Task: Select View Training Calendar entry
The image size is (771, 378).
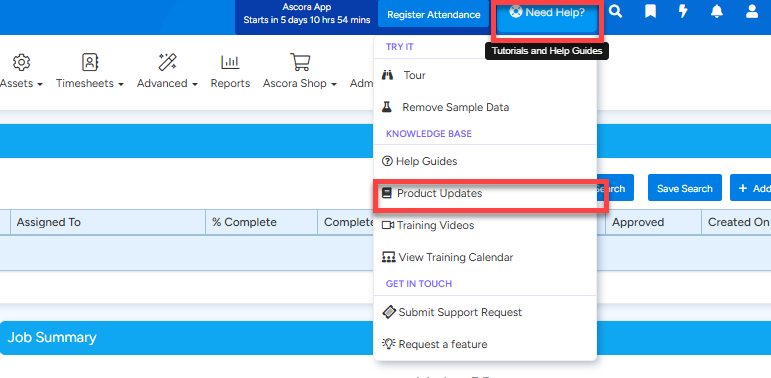Action: click(x=485, y=257)
